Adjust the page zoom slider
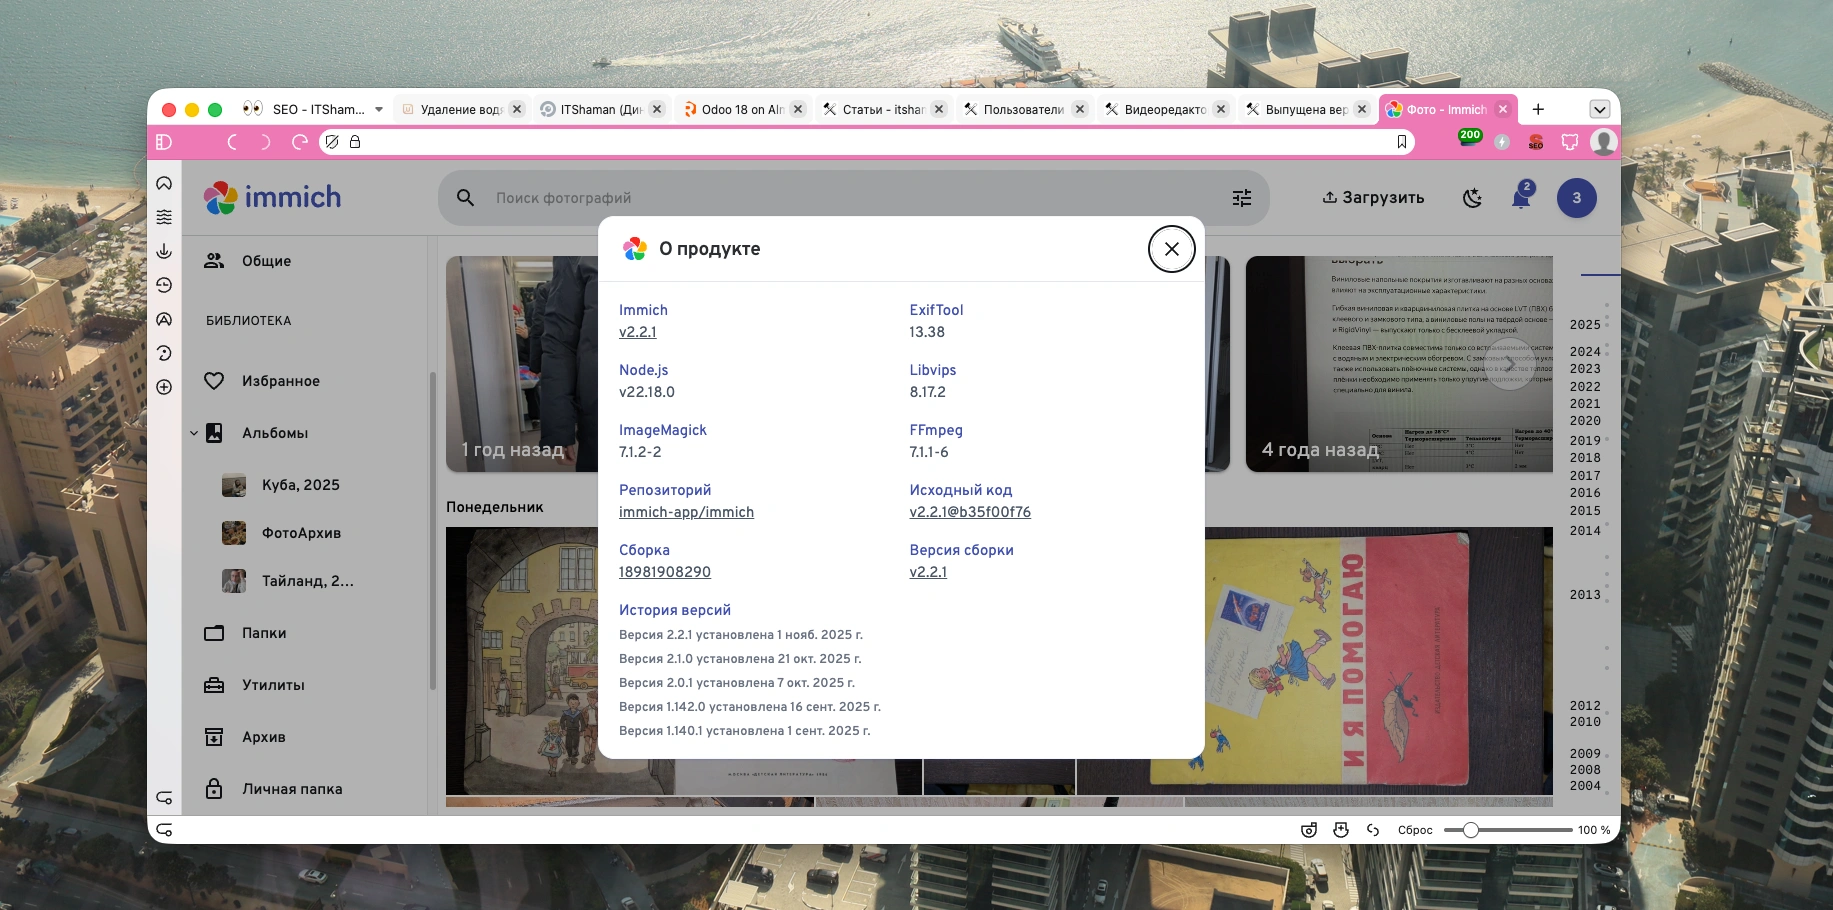1833x910 pixels. coord(1470,830)
